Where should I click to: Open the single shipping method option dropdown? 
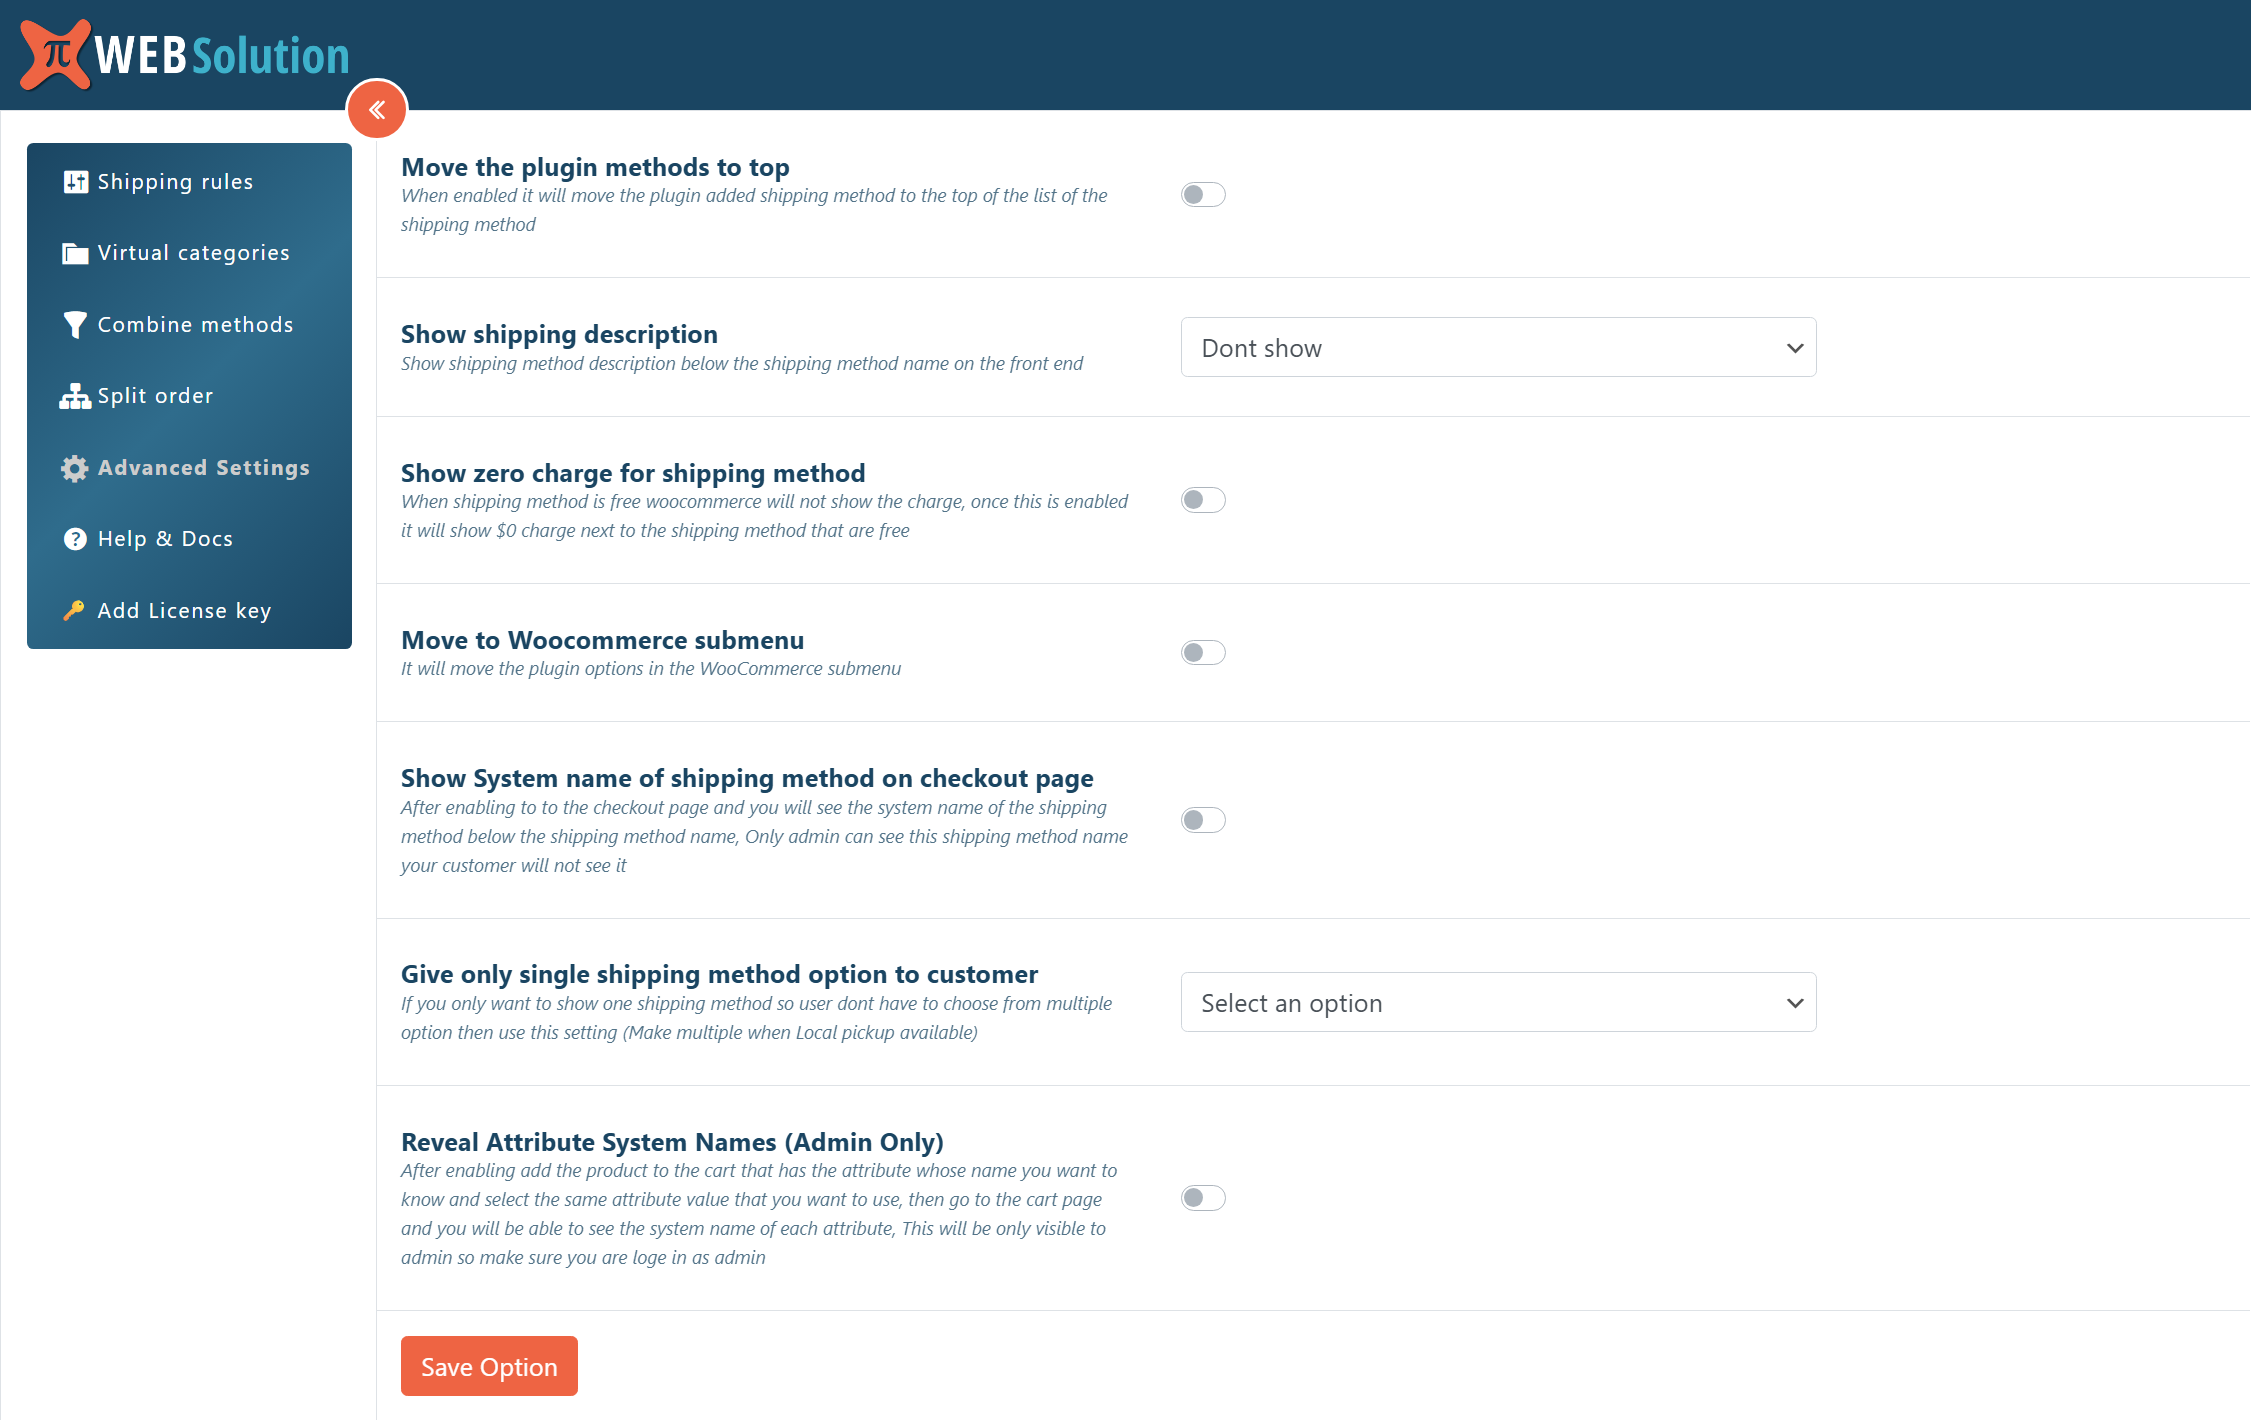1497,1003
